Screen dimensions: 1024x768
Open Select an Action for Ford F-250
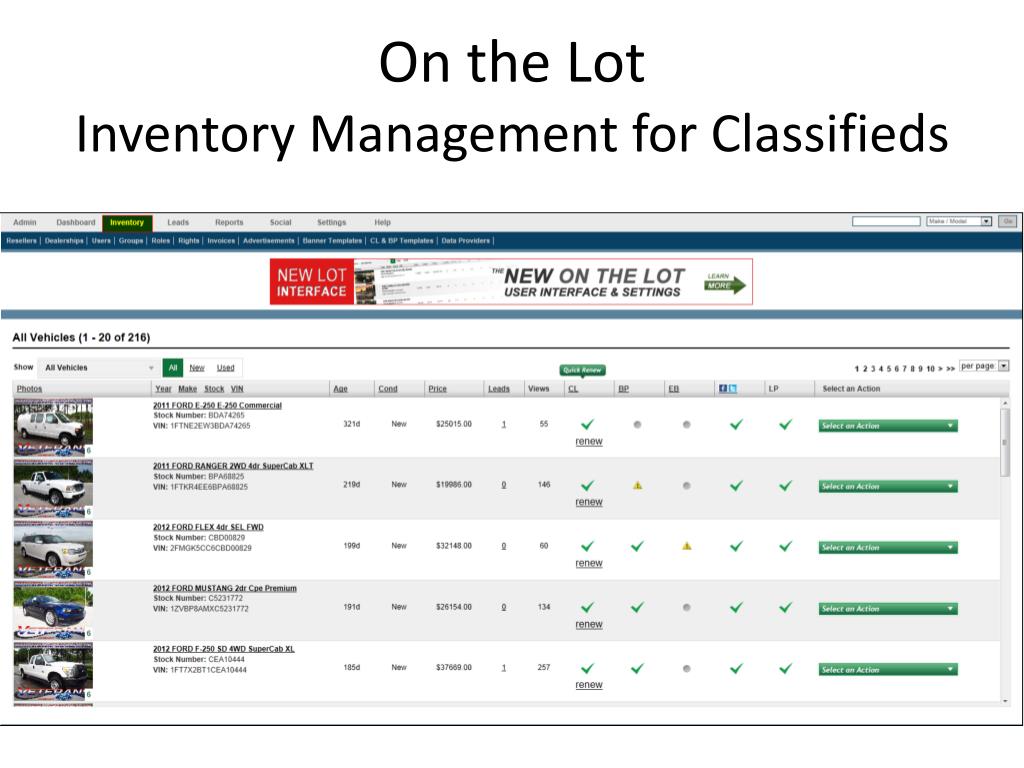888,669
